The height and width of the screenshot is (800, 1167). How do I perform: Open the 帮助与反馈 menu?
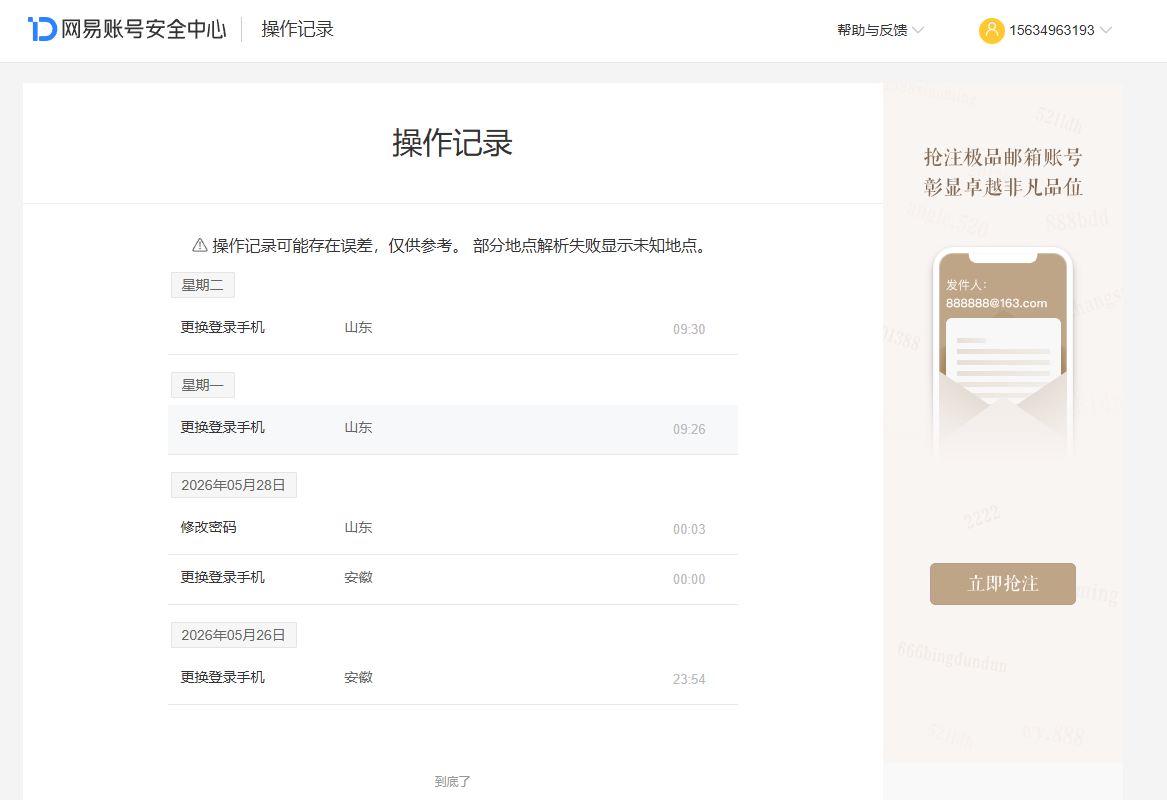[x=880, y=31]
